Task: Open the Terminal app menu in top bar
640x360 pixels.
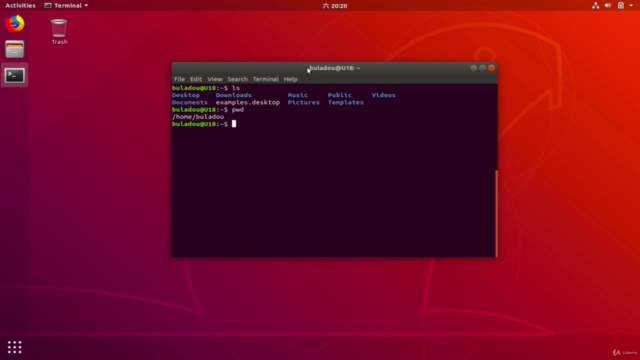Action: point(66,5)
